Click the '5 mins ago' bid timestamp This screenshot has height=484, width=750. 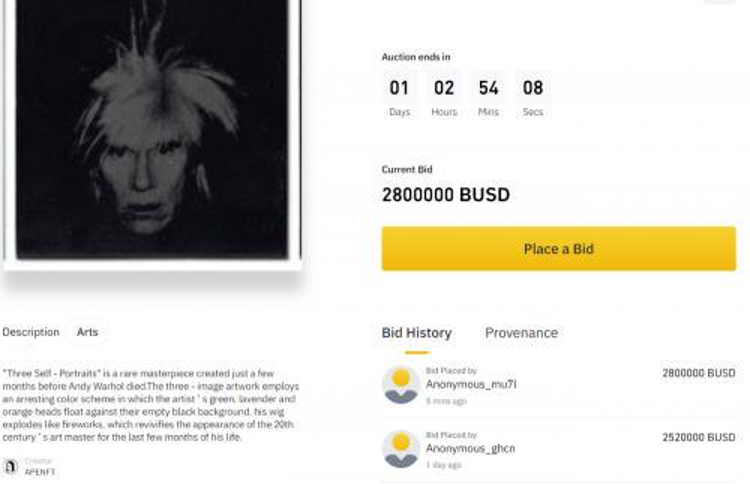pos(446,401)
